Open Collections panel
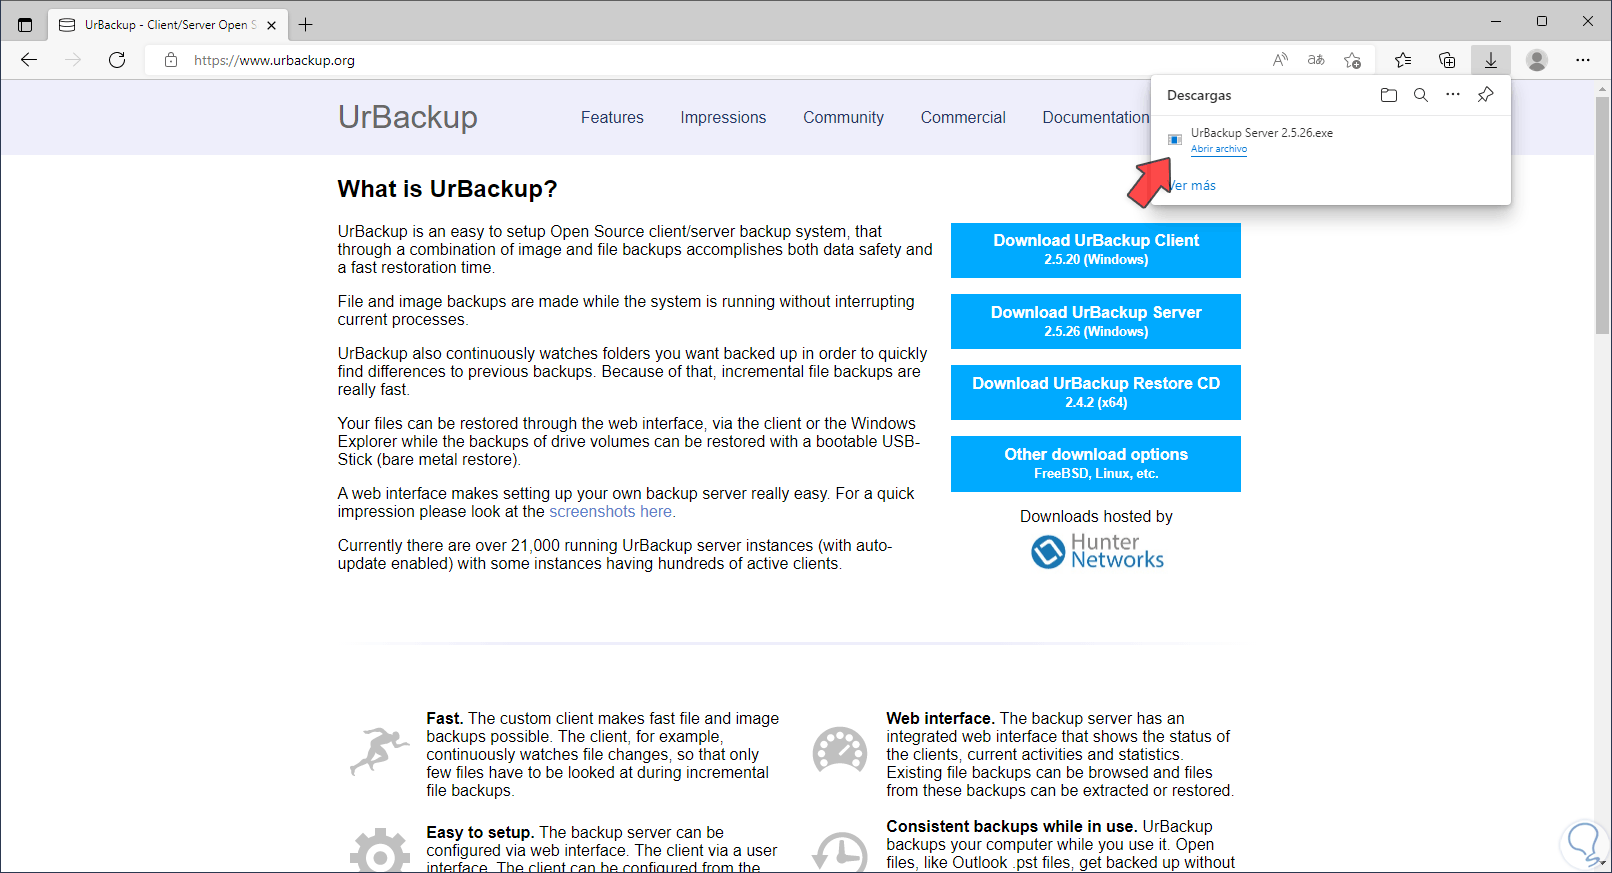The image size is (1612, 873). (x=1447, y=60)
